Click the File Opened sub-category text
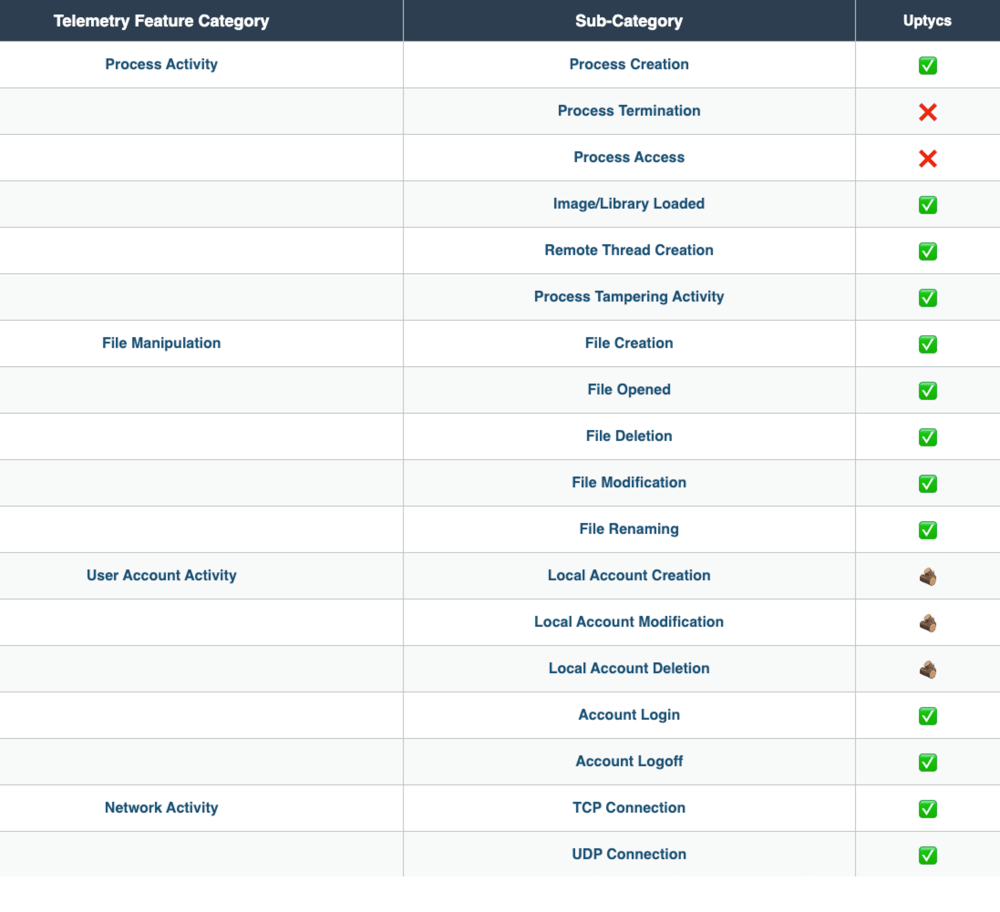 [629, 390]
